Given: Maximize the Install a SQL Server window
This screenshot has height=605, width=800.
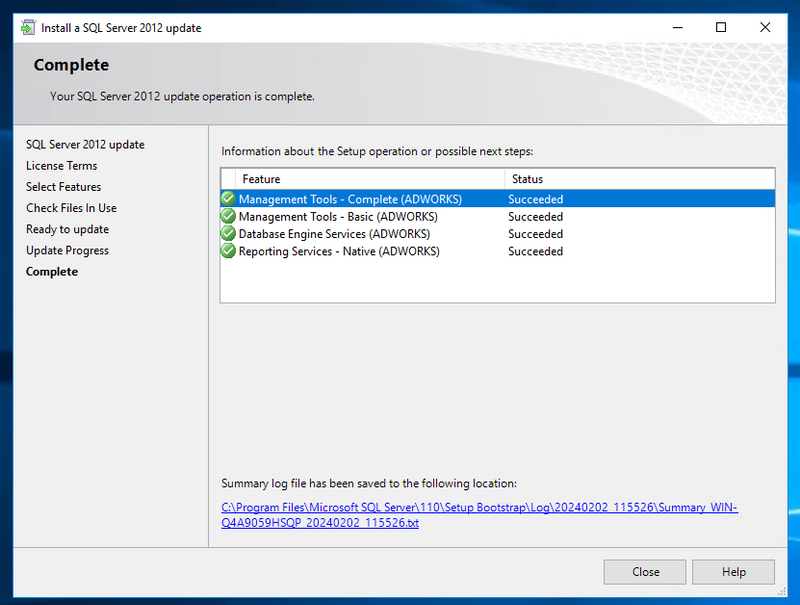Looking at the screenshot, I should click(x=721, y=28).
